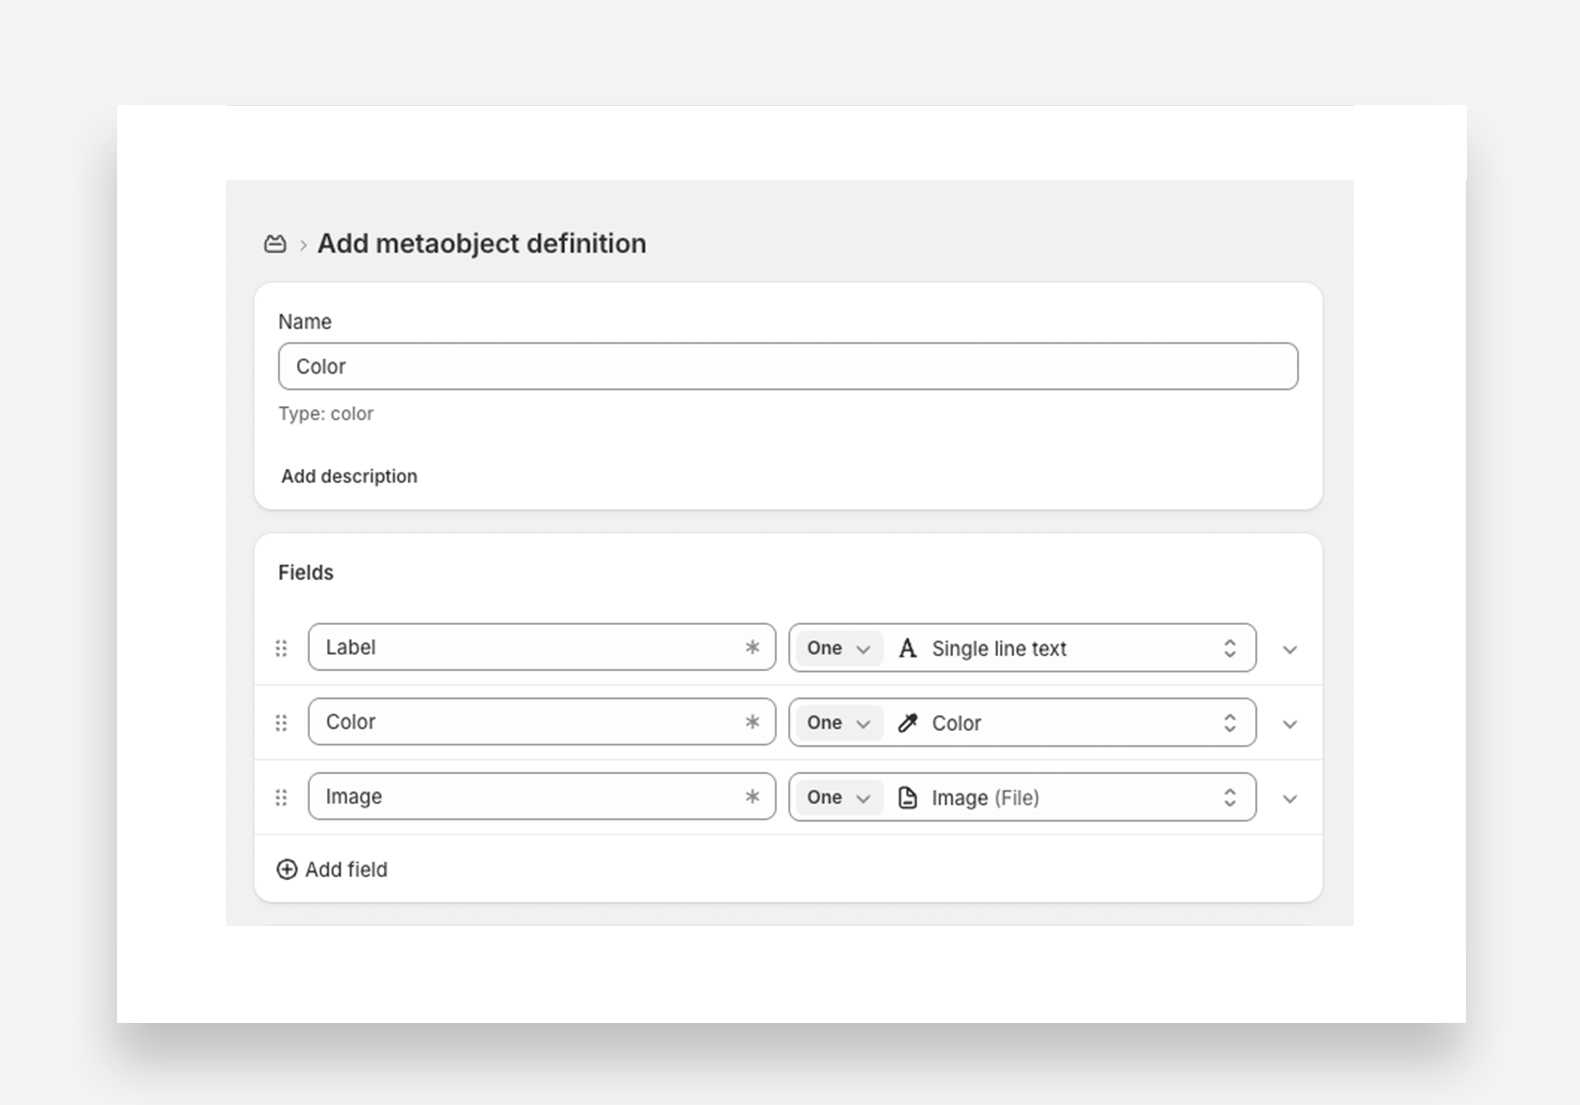1580x1105 pixels.
Task: Click the Label field name input
Action: click(x=542, y=647)
